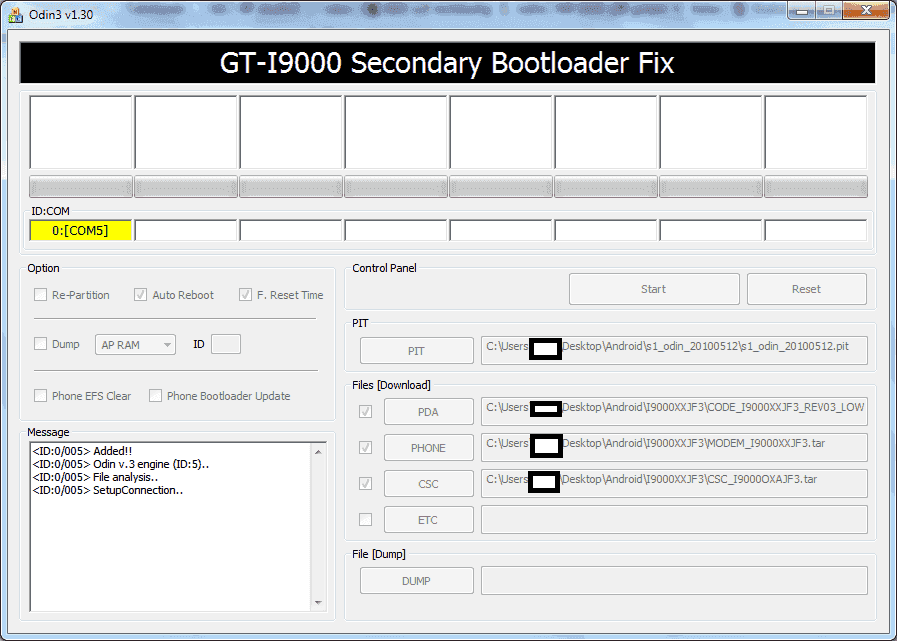Click the Start button
Image resolution: width=897 pixels, height=641 pixels.
point(654,289)
